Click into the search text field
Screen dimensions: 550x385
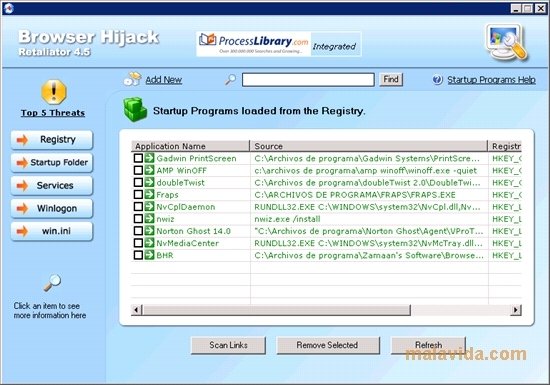[308, 80]
